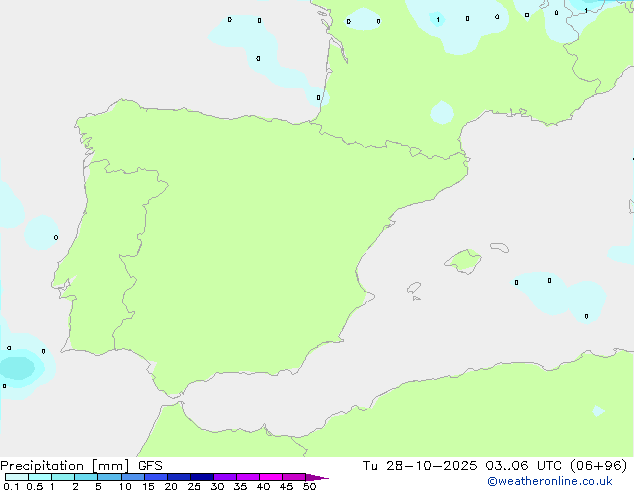Select the 45–50 mm legend color swatch
This screenshot has height=490, width=634.
point(294,477)
